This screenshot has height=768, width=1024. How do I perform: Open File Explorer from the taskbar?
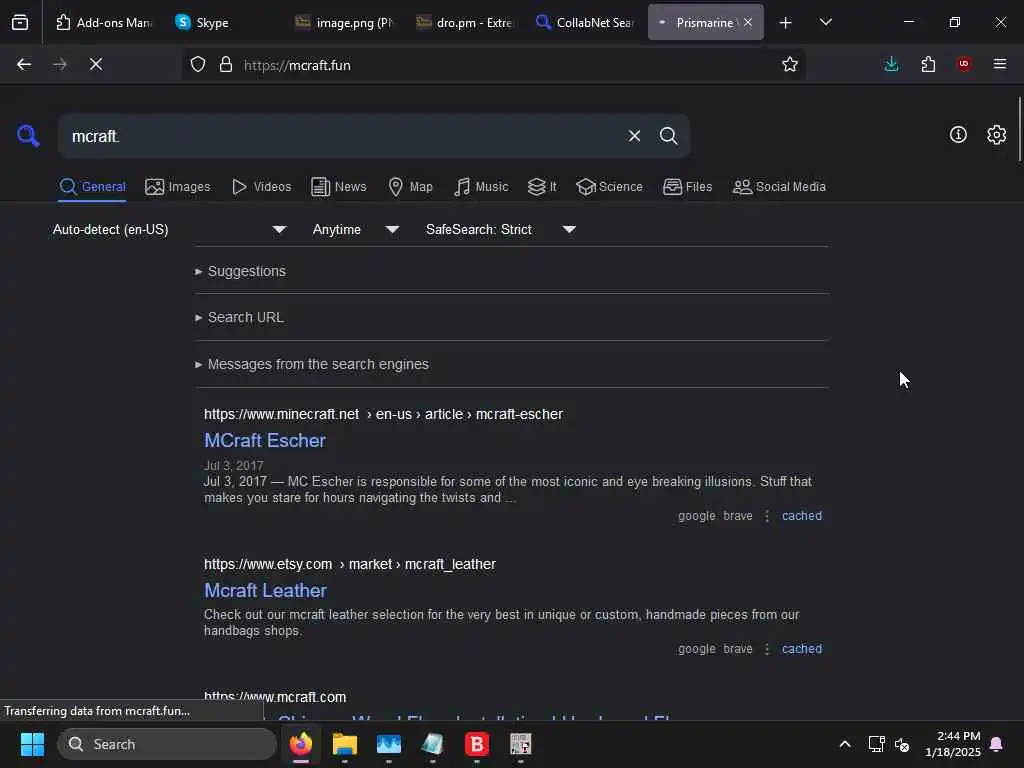345,744
